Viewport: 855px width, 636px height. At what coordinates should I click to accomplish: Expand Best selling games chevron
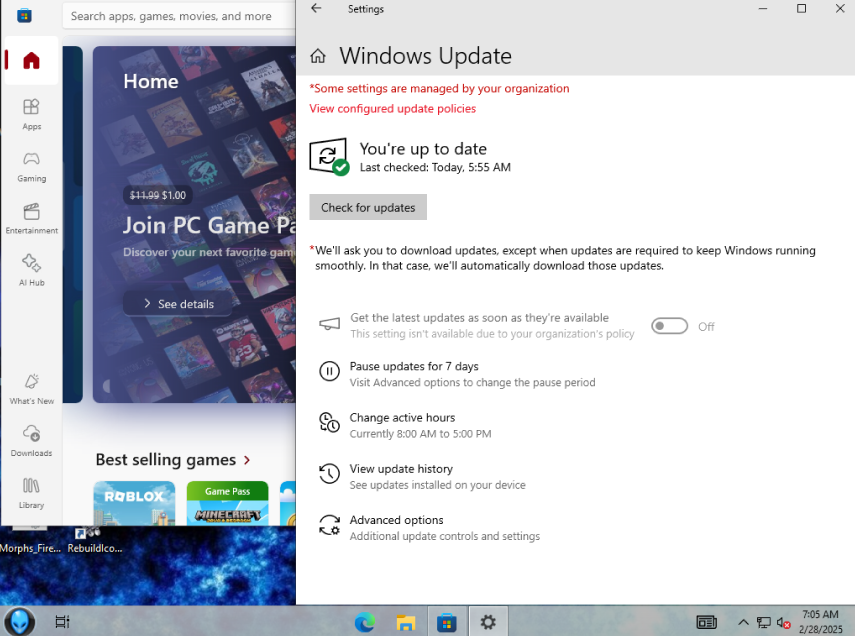(x=247, y=460)
